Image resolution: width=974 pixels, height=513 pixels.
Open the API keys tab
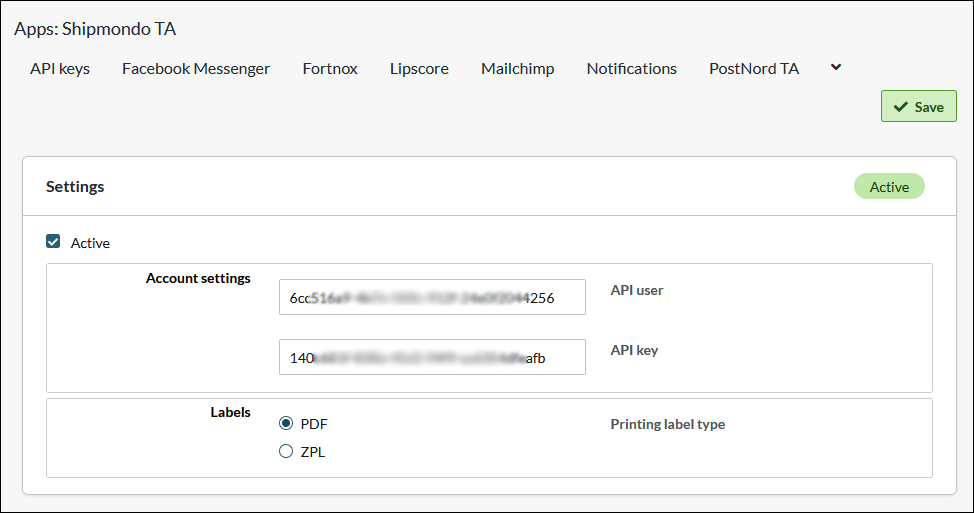[60, 69]
